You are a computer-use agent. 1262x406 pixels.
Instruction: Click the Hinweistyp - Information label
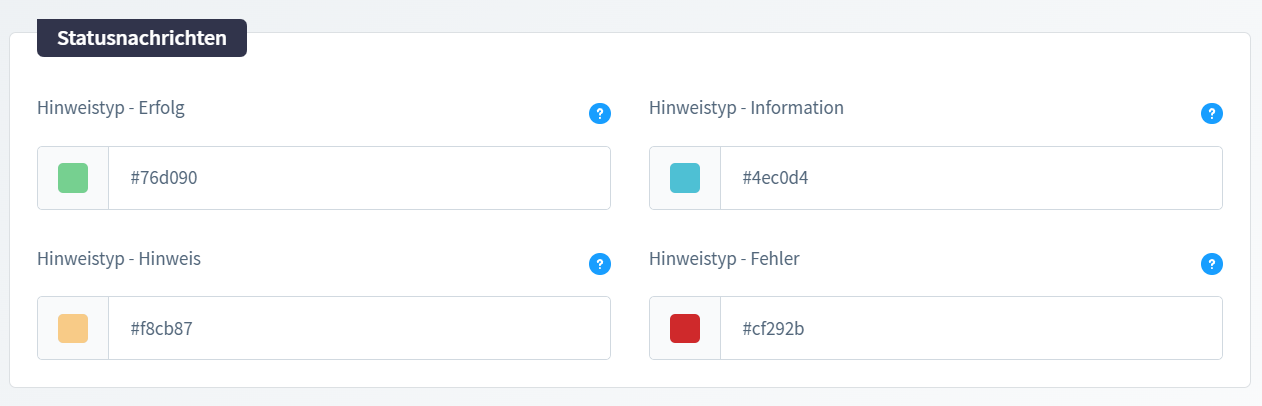click(x=746, y=108)
